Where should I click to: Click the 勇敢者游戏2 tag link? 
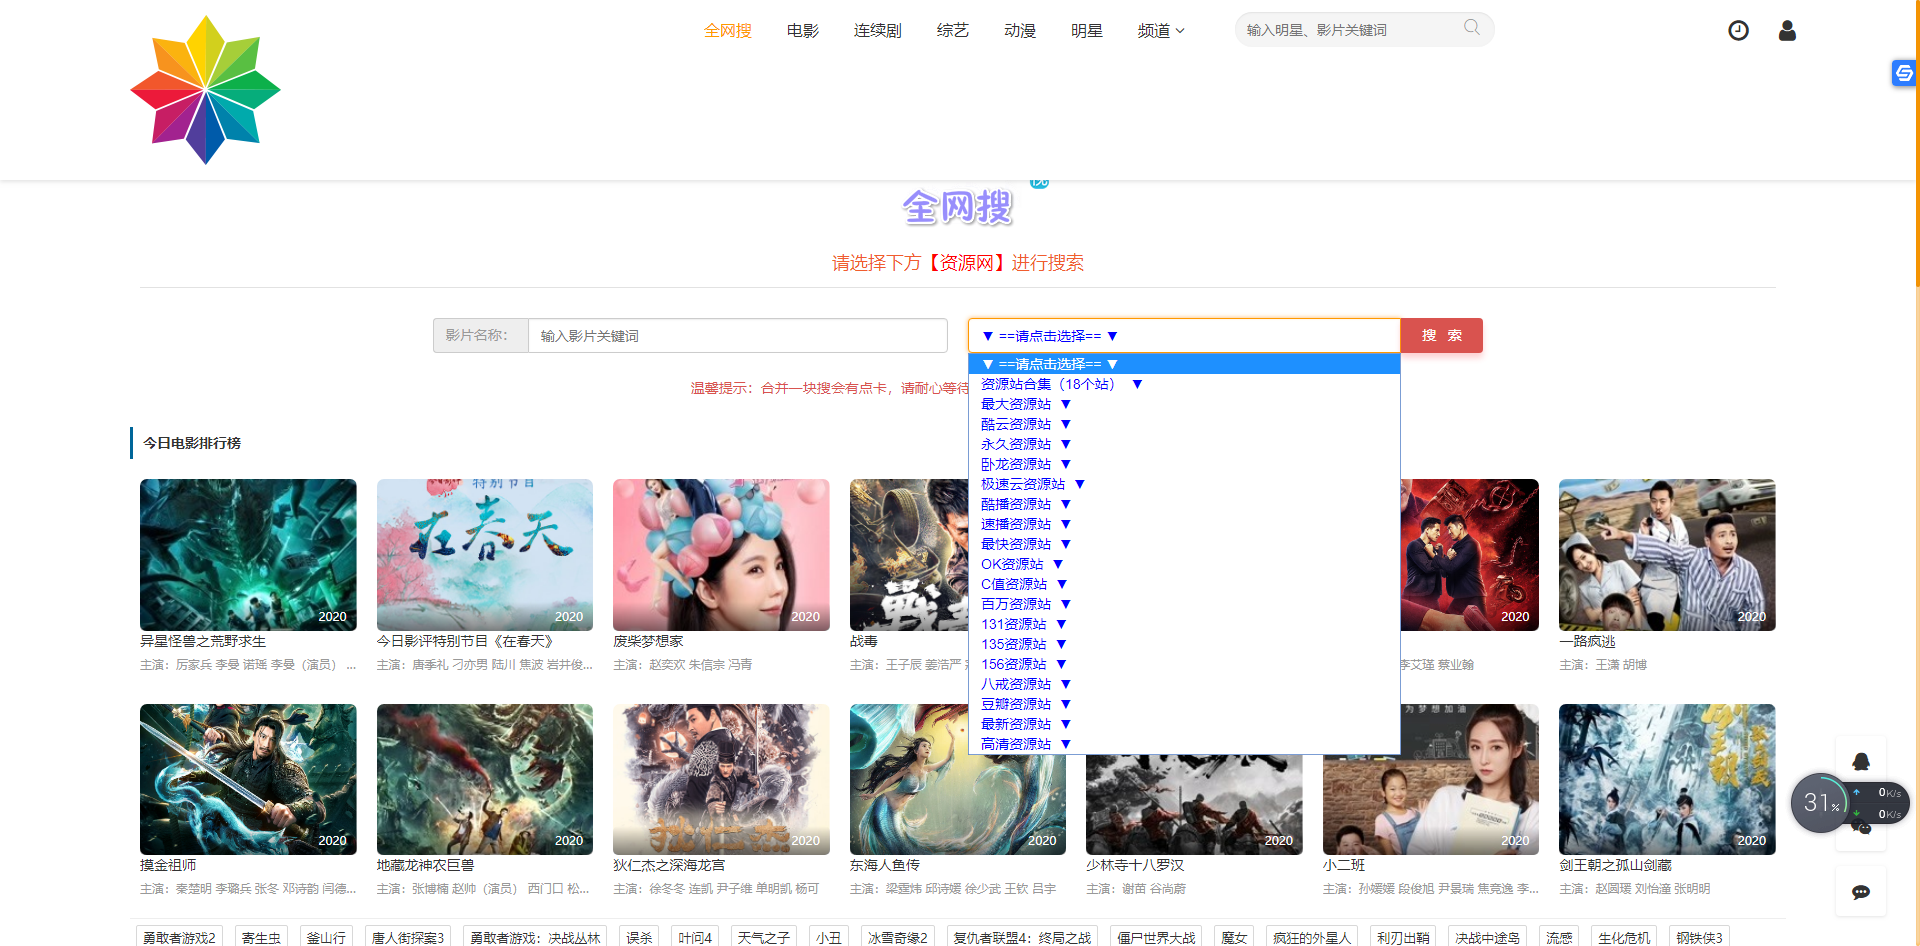pyautogui.click(x=179, y=937)
